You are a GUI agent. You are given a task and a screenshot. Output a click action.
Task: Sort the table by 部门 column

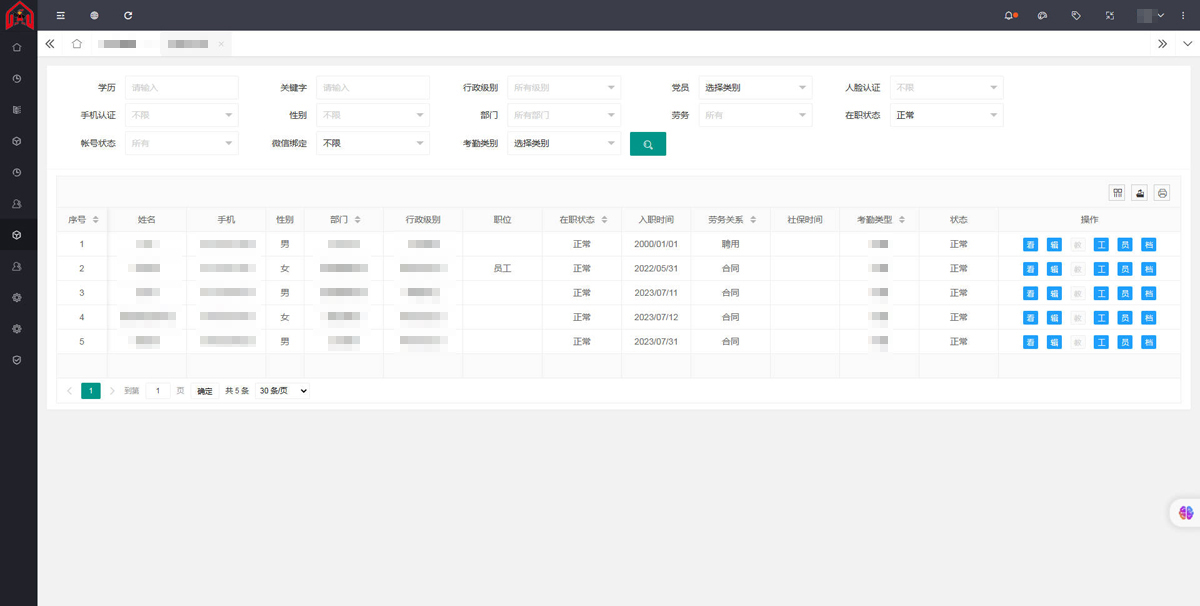pos(357,219)
